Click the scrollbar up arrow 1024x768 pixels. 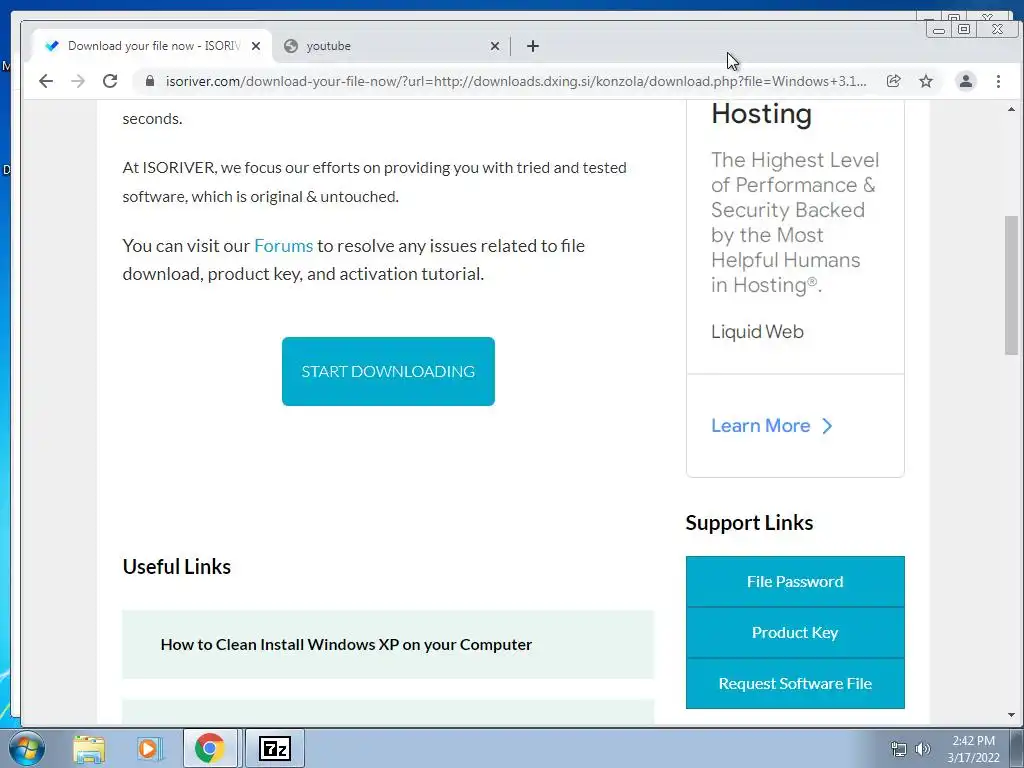click(x=1011, y=110)
